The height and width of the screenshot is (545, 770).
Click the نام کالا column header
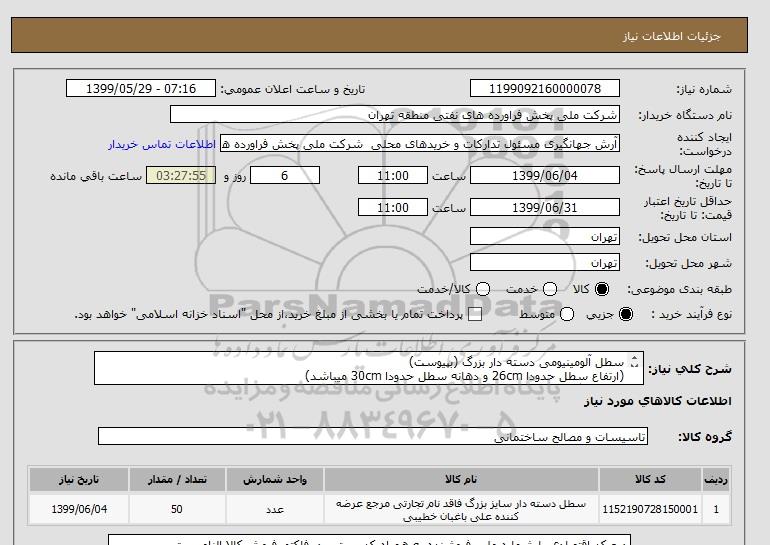(461, 479)
